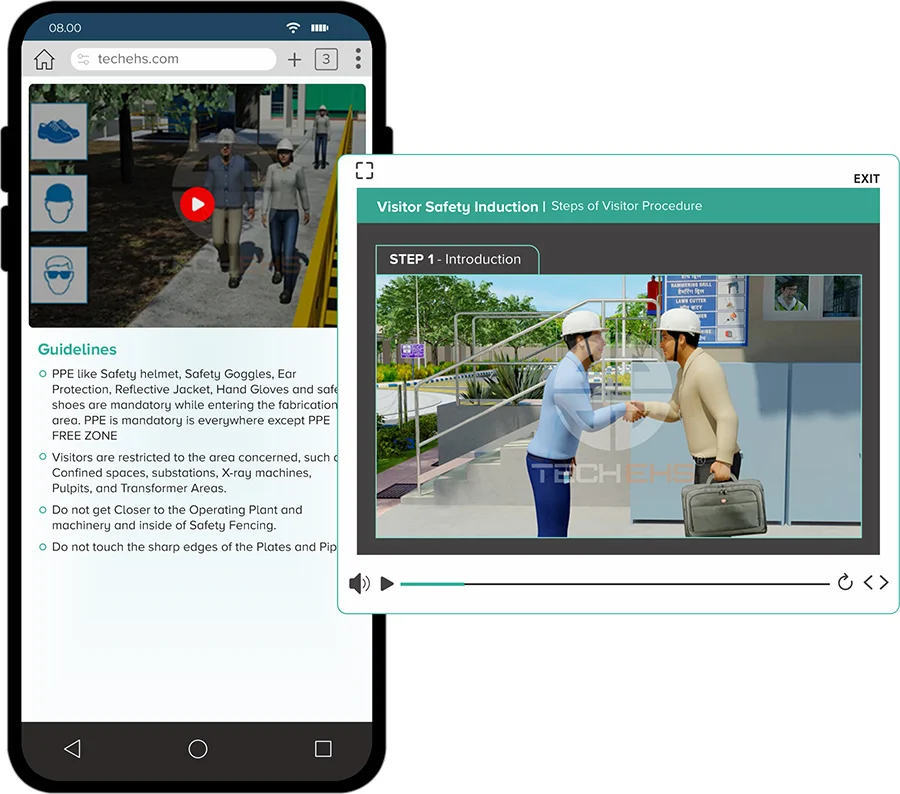Click the Guidelines heading
This screenshot has width=900, height=794.
click(x=77, y=350)
